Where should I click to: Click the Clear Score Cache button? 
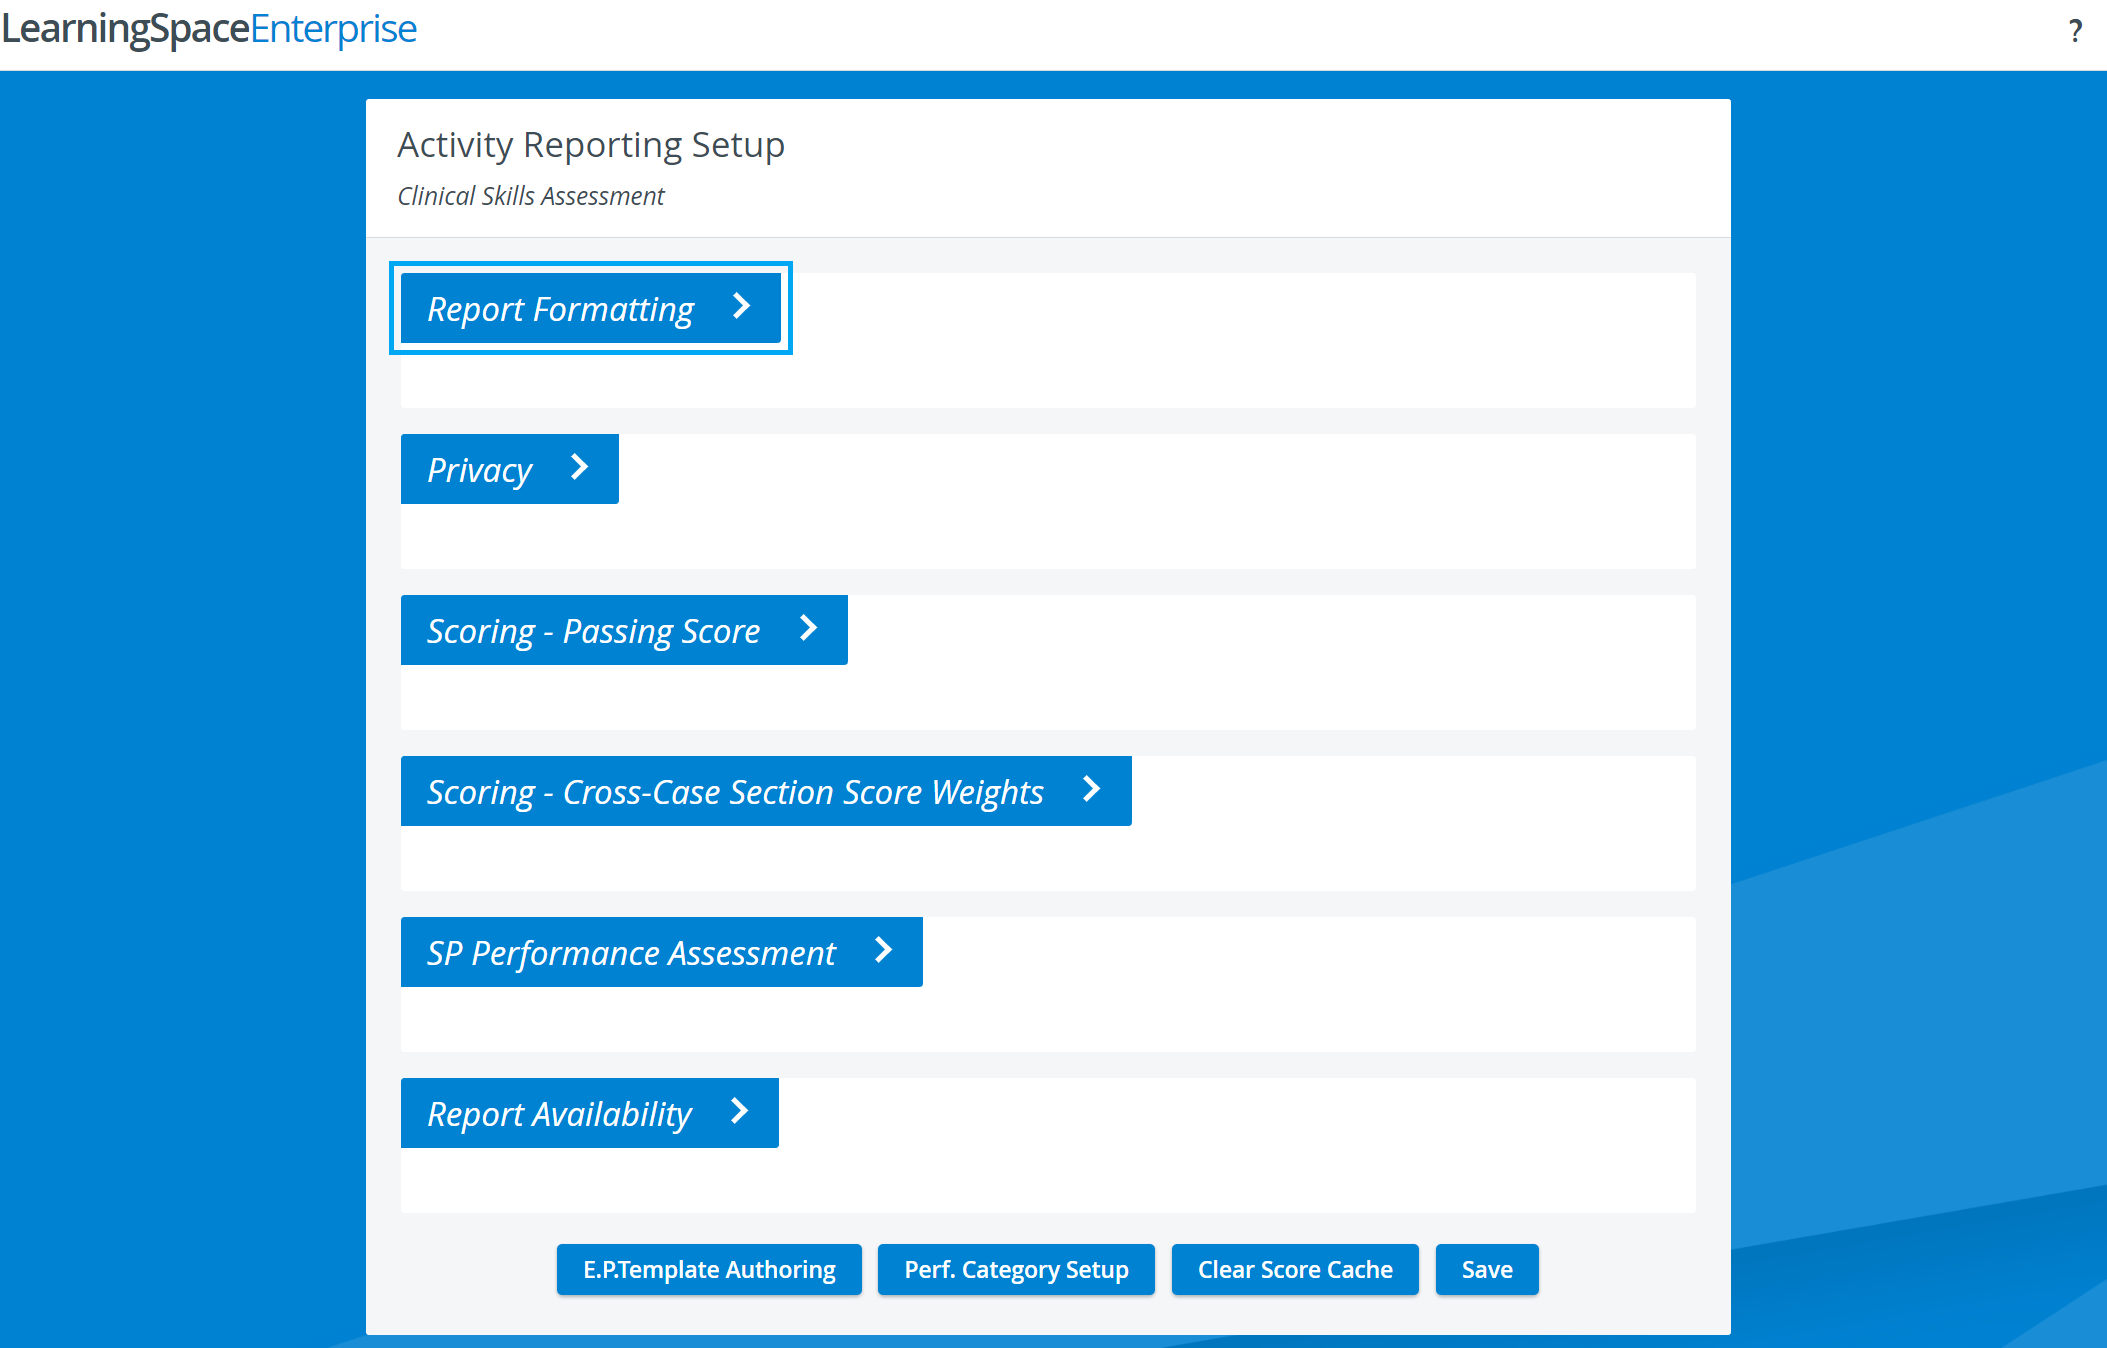point(1295,1269)
